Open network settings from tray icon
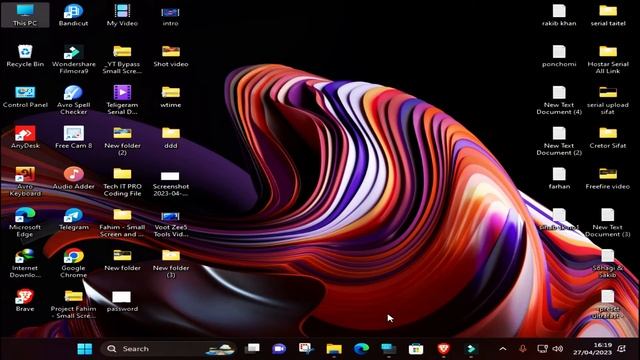This screenshot has width=640, height=360. coord(542,349)
